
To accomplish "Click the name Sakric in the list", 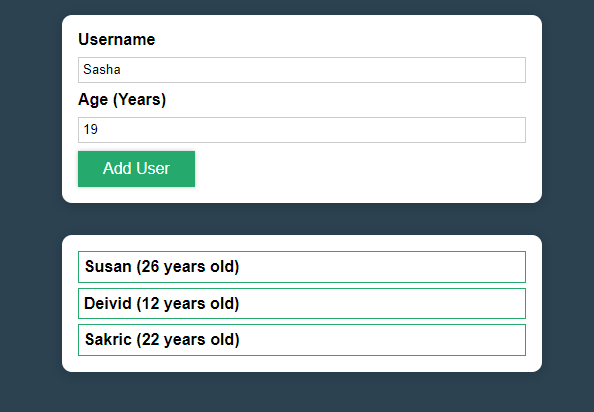I will coord(108,340).
